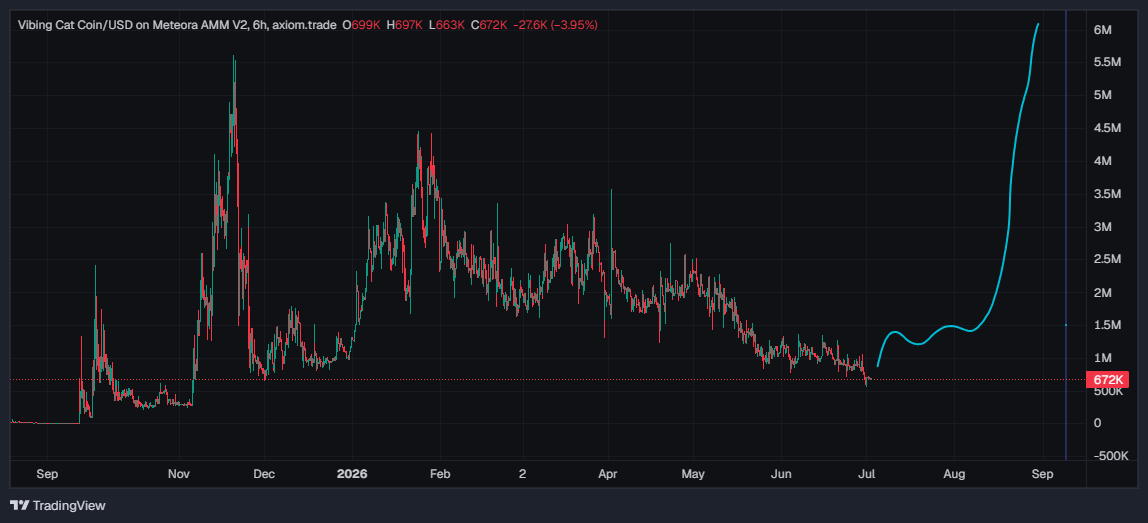Click the close value C672K in the legend
Viewport: 1148px width, 523px height.
click(489, 25)
